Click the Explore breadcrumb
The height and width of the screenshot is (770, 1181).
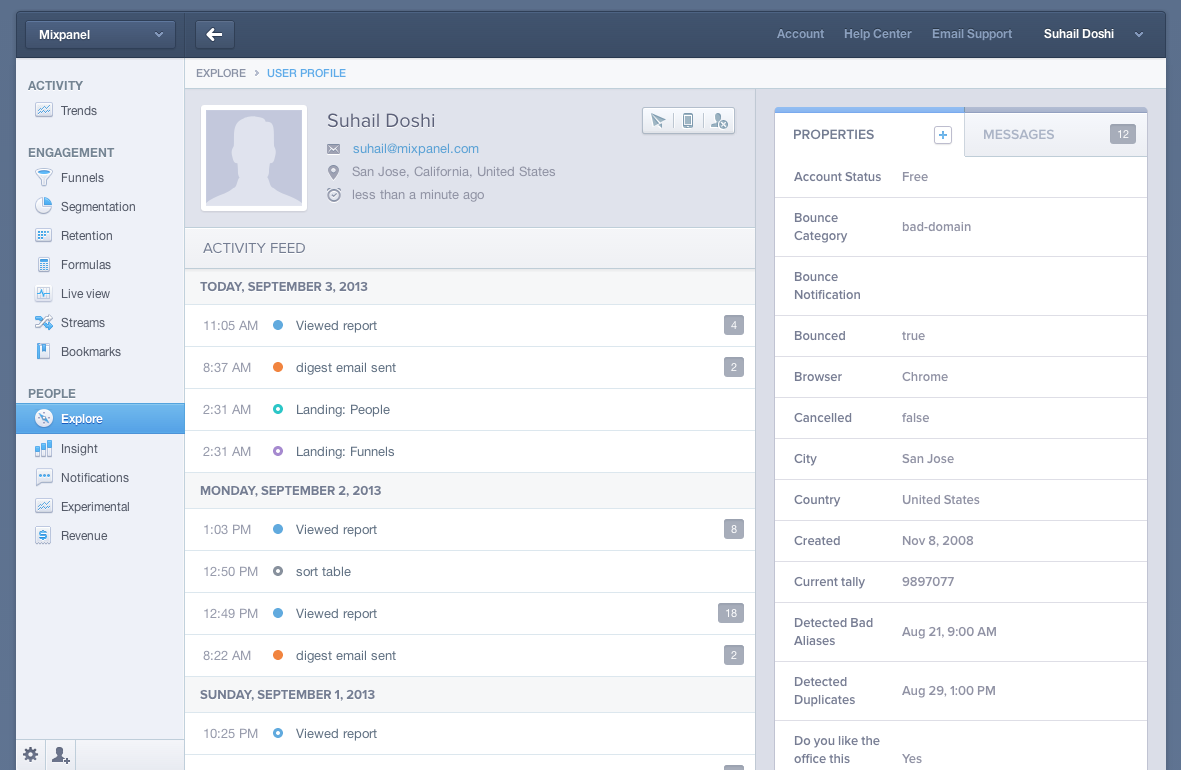coord(220,73)
